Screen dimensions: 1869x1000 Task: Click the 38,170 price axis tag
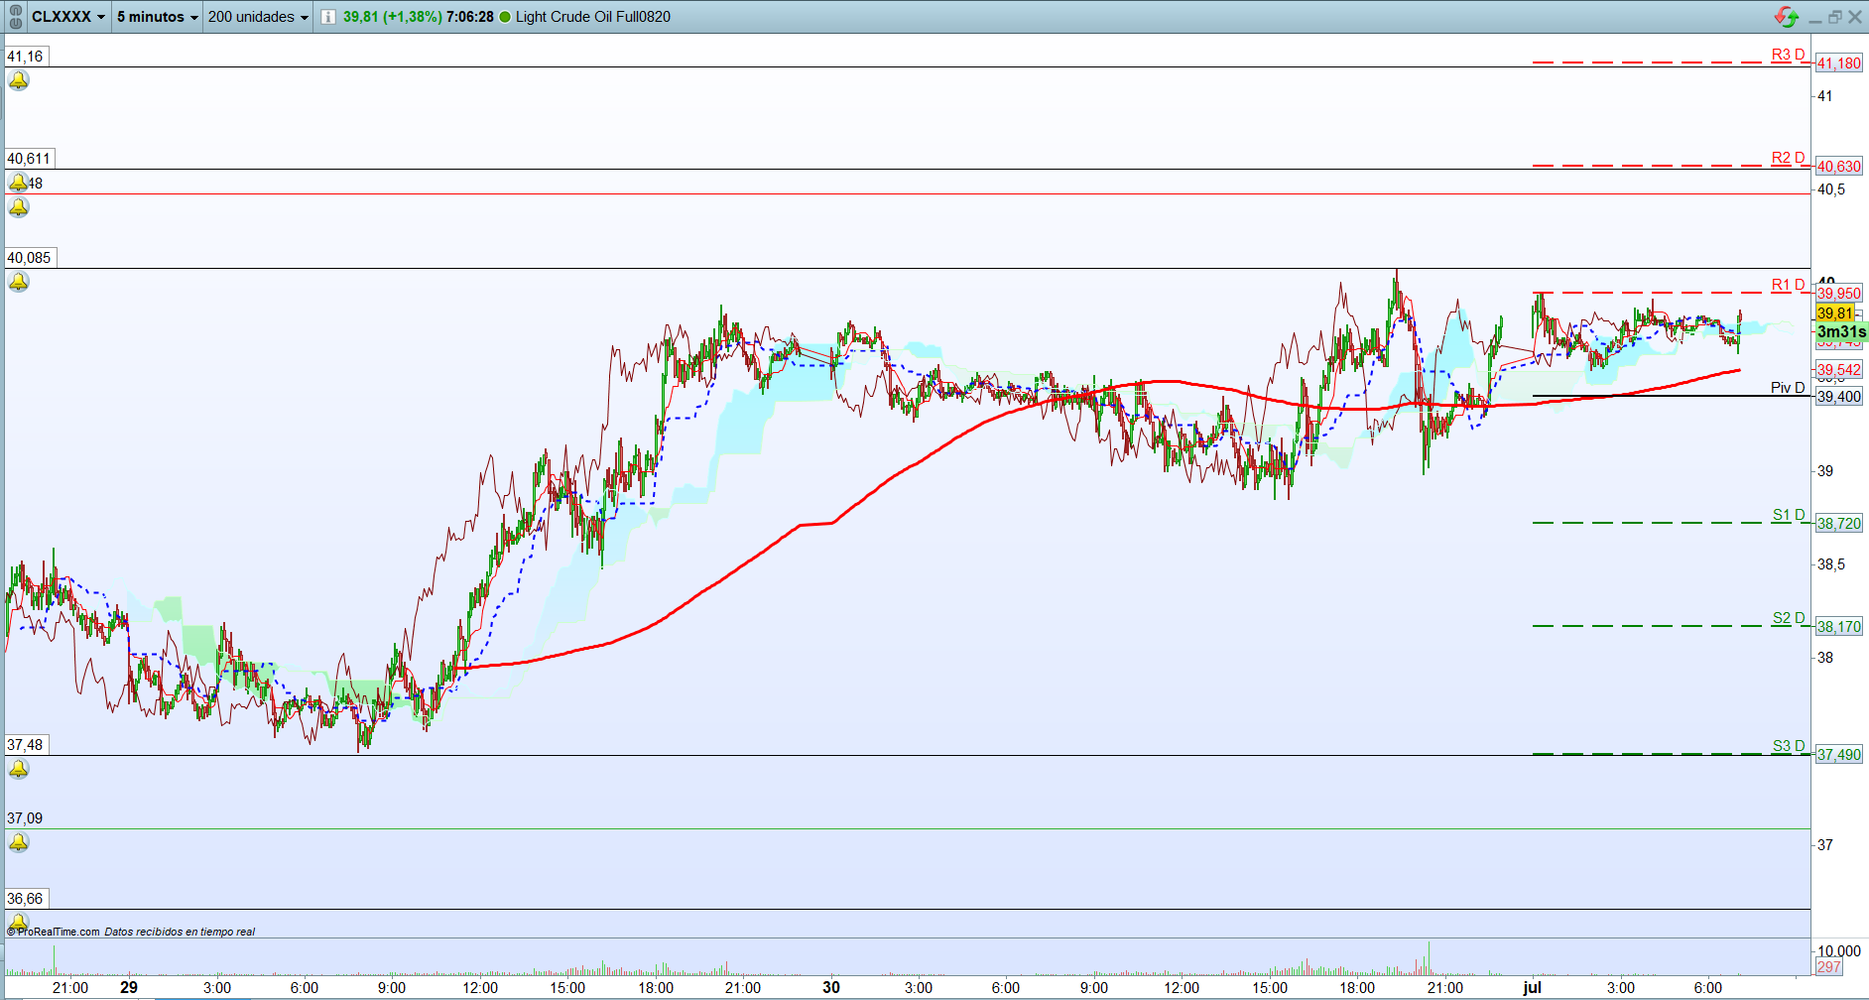[x=1839, y=626]
